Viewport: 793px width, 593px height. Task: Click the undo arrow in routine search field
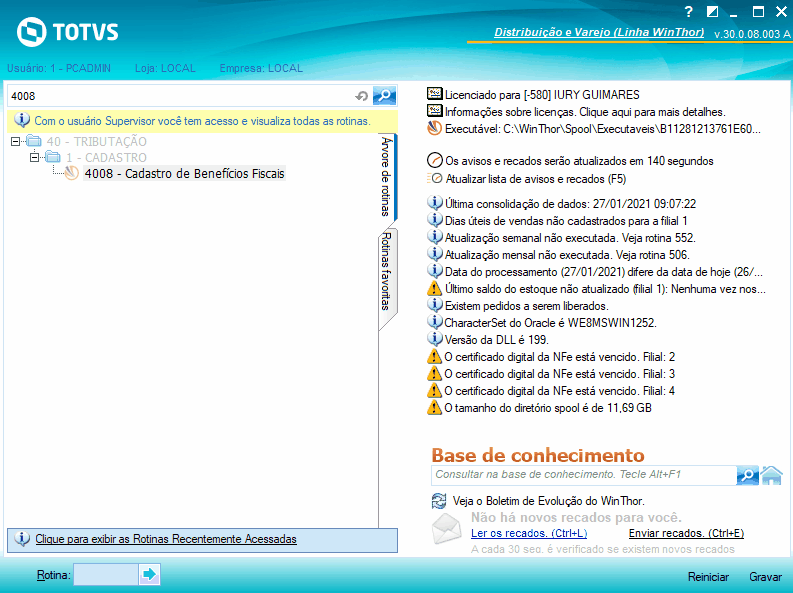tap(361, 96)
